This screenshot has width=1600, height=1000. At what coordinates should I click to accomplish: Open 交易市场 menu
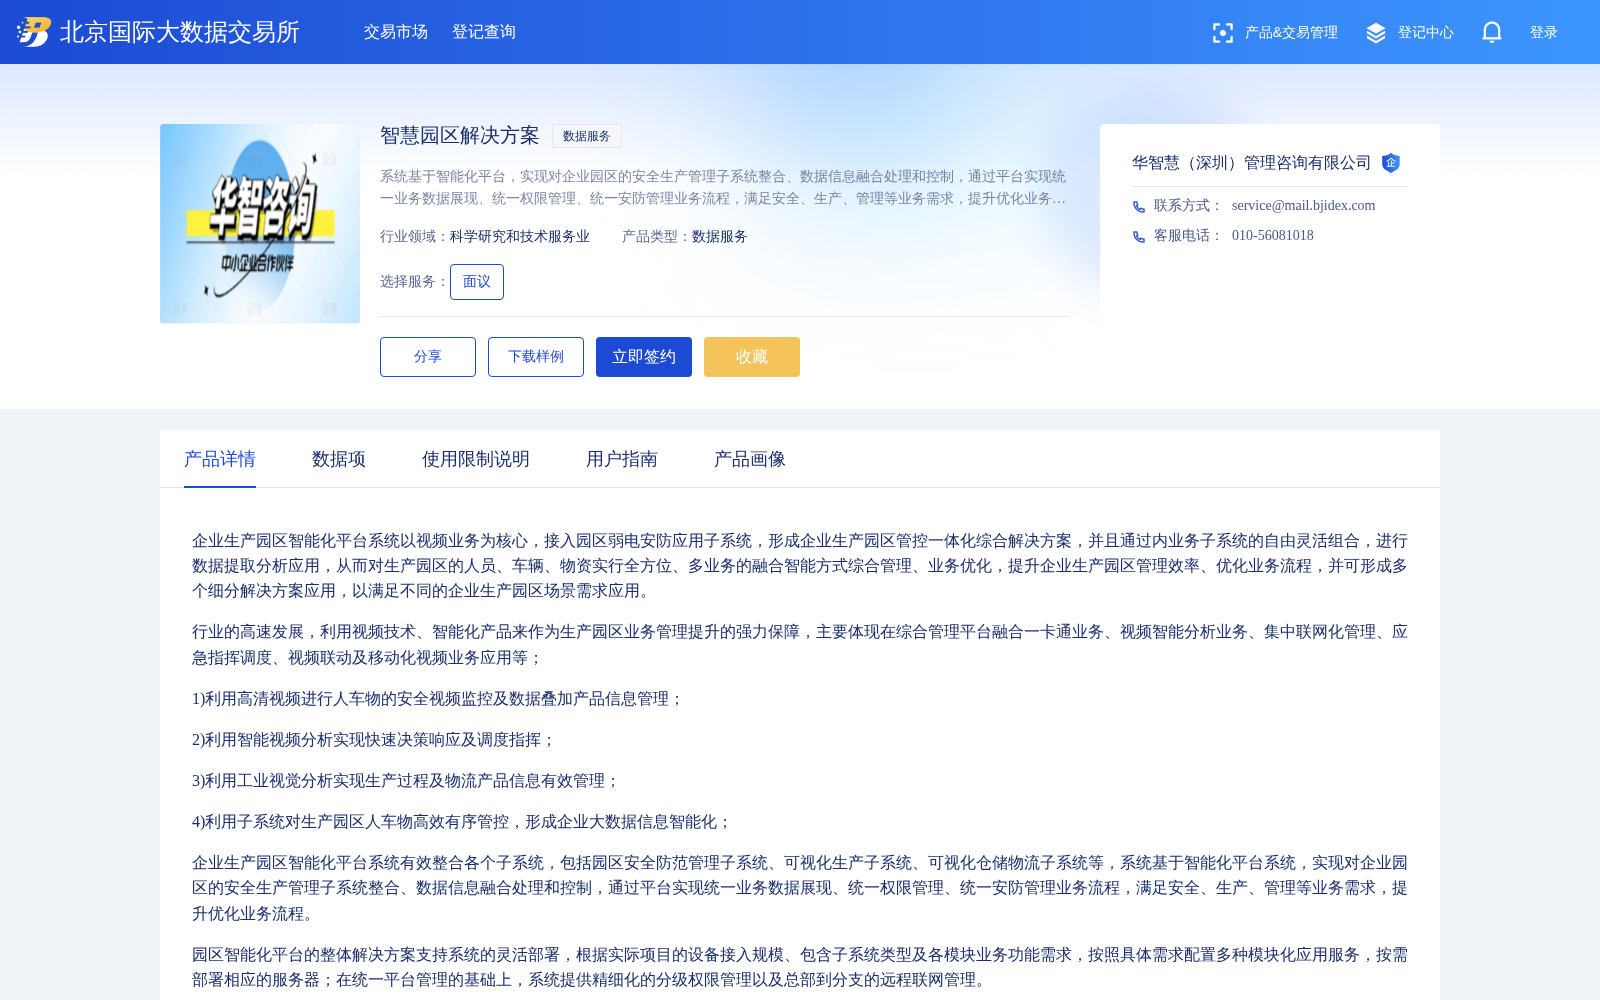click(x=396, y=32)
